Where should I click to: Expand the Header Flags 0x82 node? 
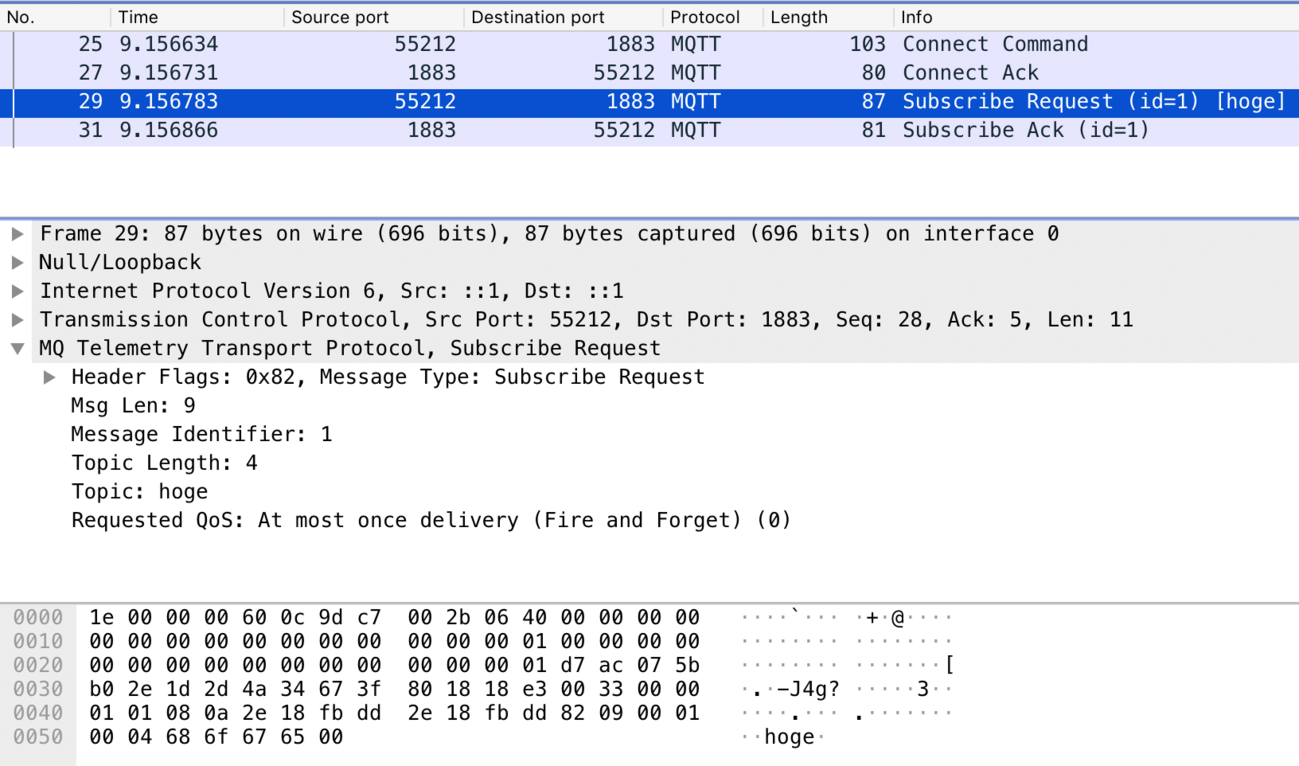tap(49, 377)
